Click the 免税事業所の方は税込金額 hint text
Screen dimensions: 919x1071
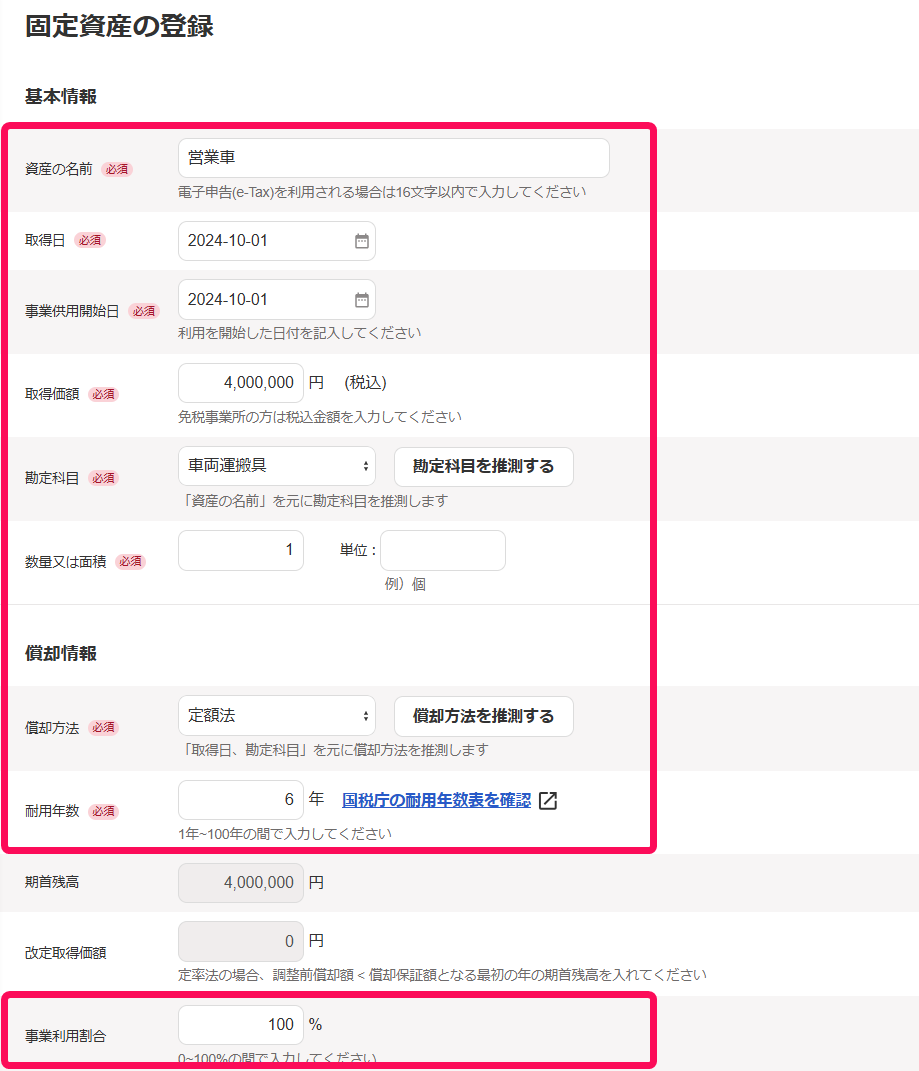[320, 417]
